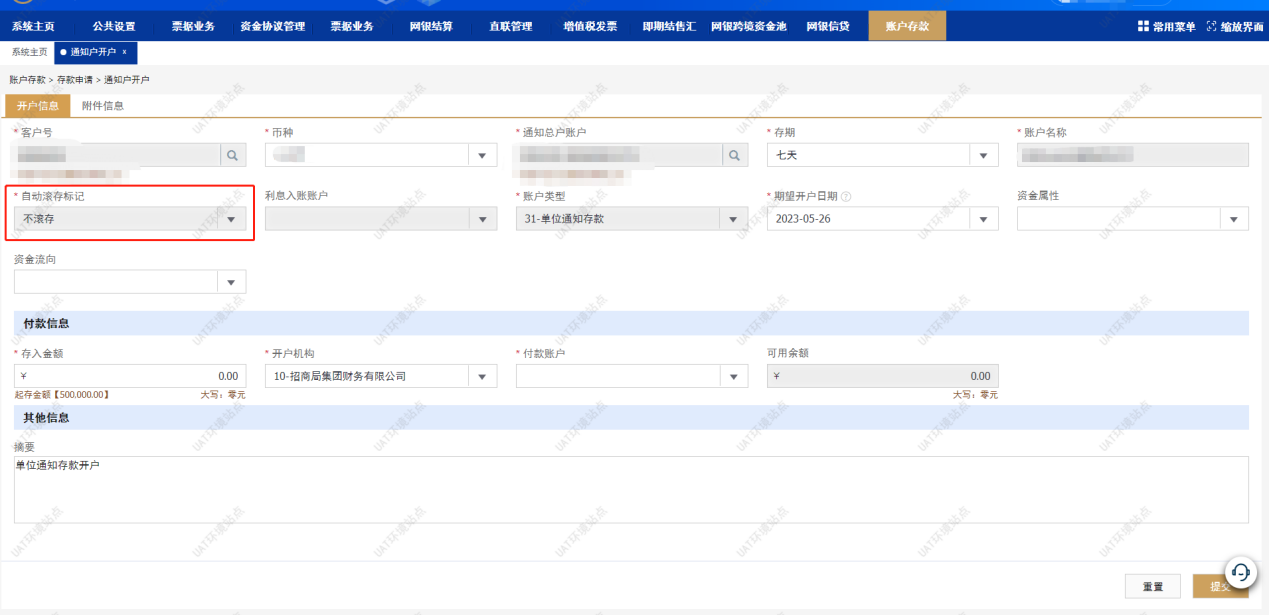The width and height of the screenshot is (1269, 615).
Task: Open the customer service headset widget
Action: 1240,572
